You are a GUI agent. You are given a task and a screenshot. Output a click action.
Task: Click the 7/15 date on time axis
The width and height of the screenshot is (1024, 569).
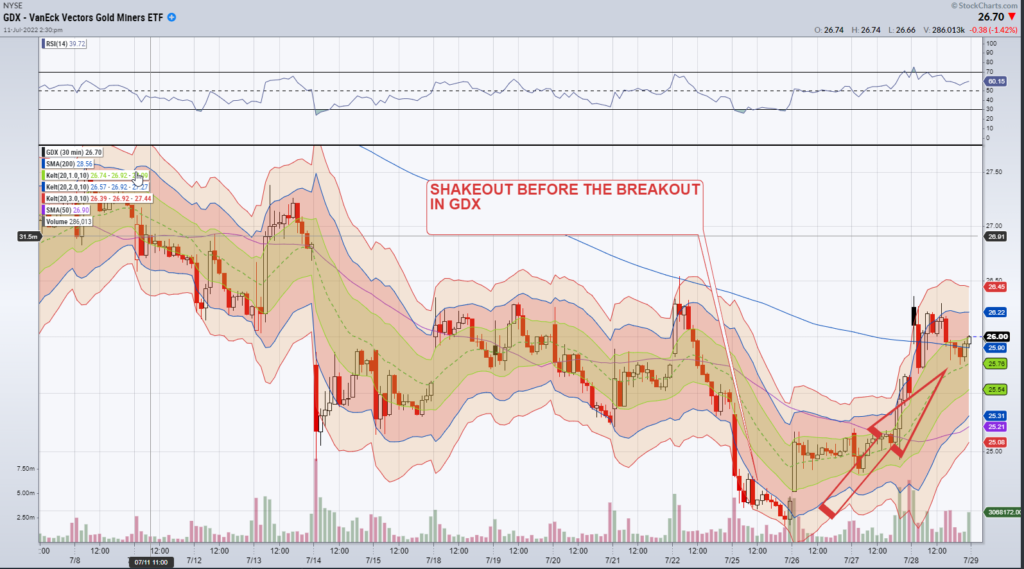[x=373, y=561]
